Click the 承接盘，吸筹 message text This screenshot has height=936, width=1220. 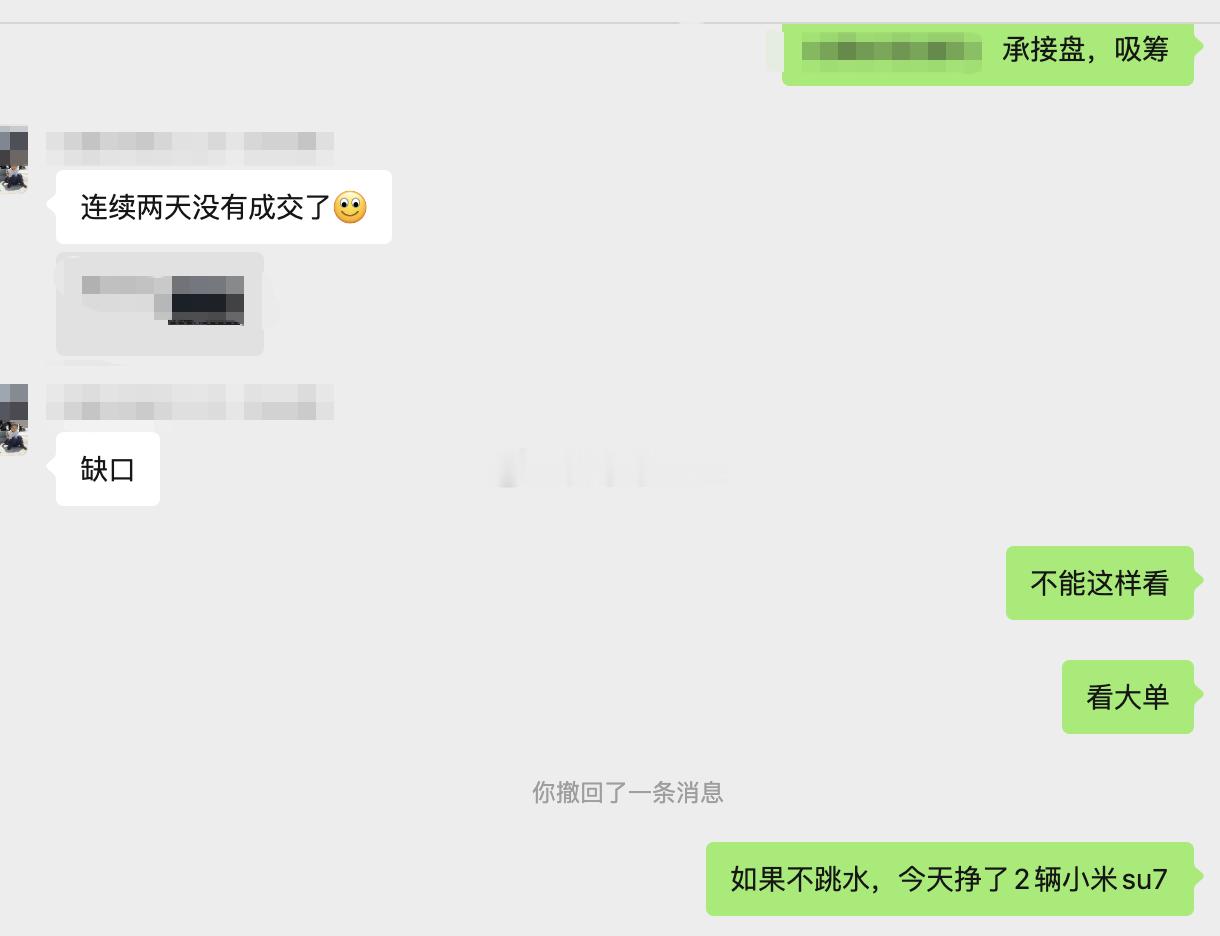pos(1085,49)
